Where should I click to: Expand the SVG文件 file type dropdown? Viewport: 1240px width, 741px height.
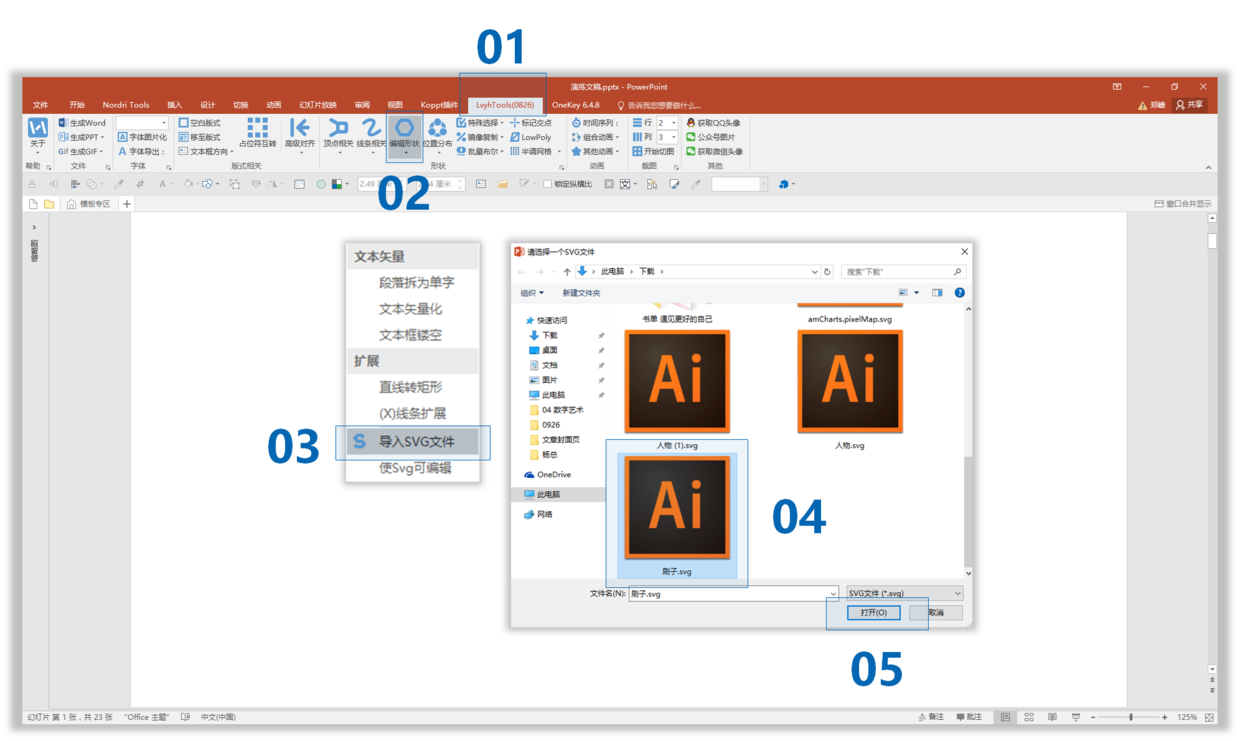[904, 593]
